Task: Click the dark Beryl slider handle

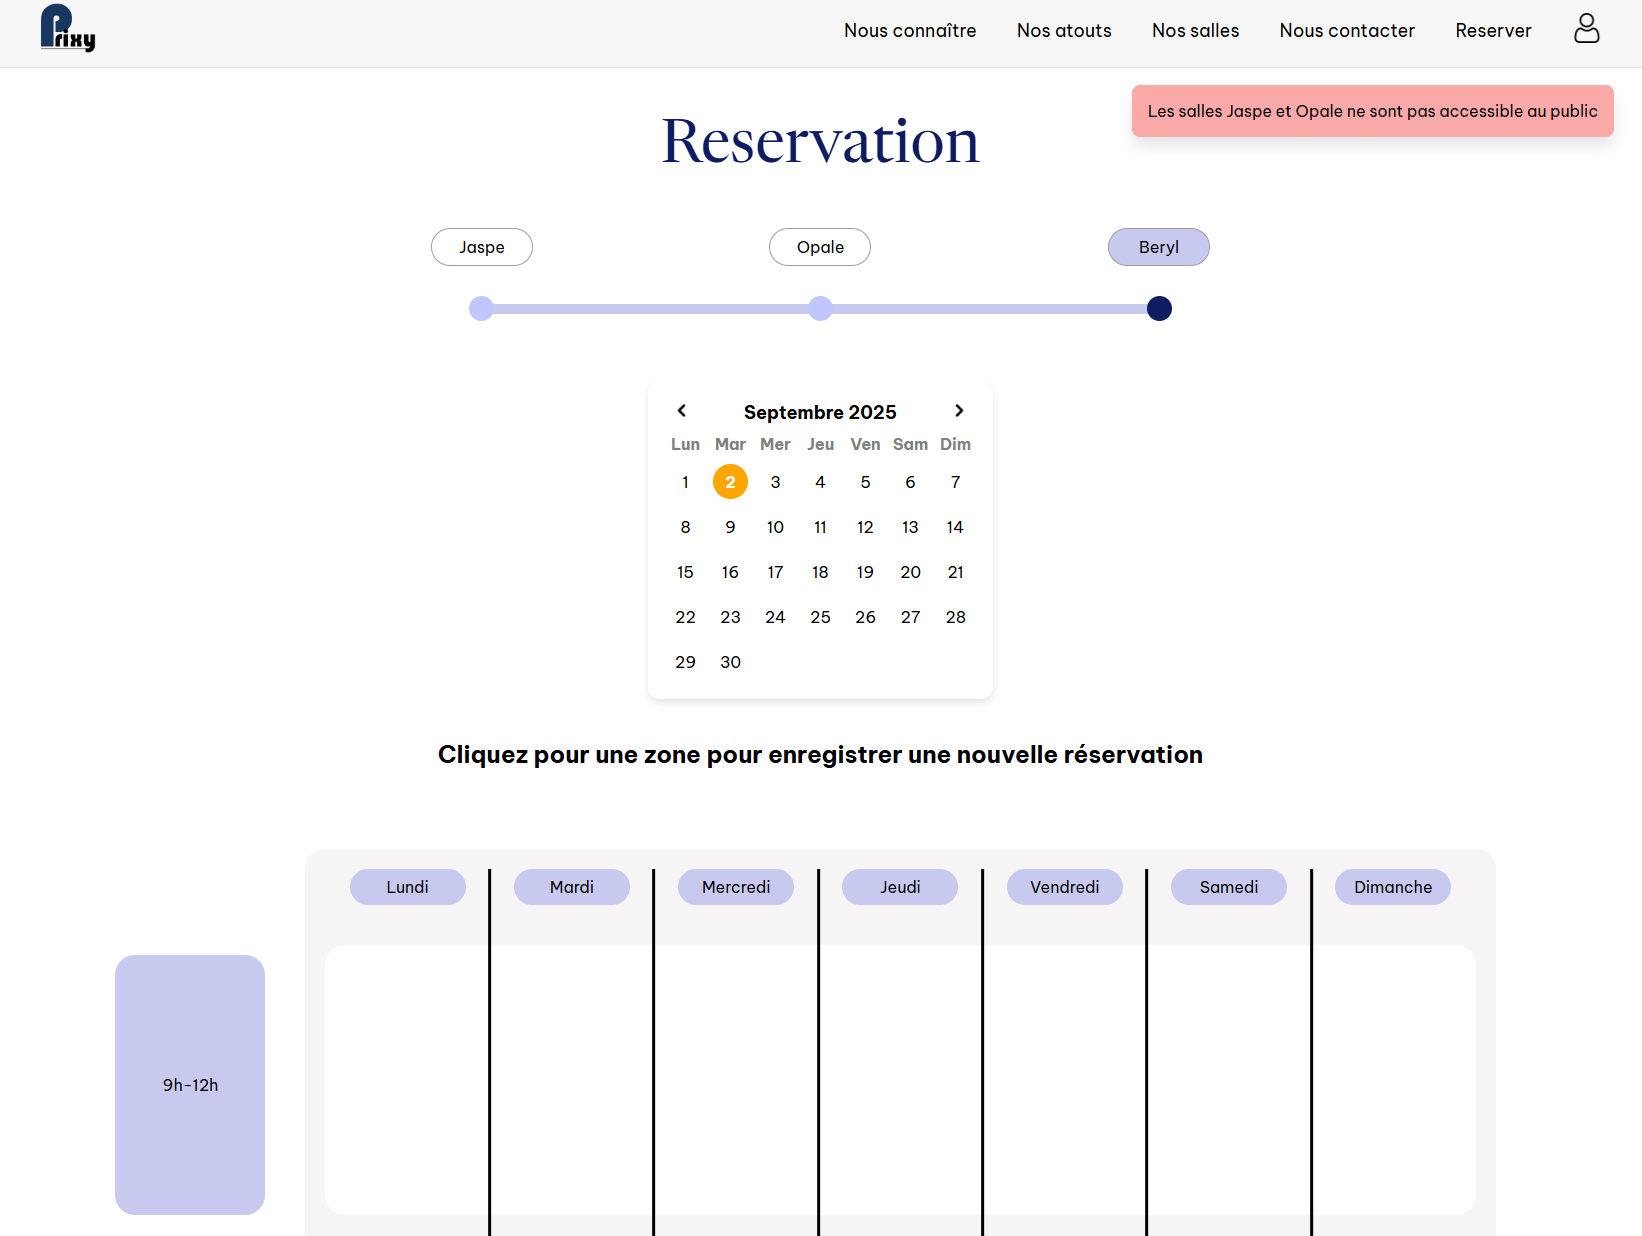Action: [x=1159, y=309]
